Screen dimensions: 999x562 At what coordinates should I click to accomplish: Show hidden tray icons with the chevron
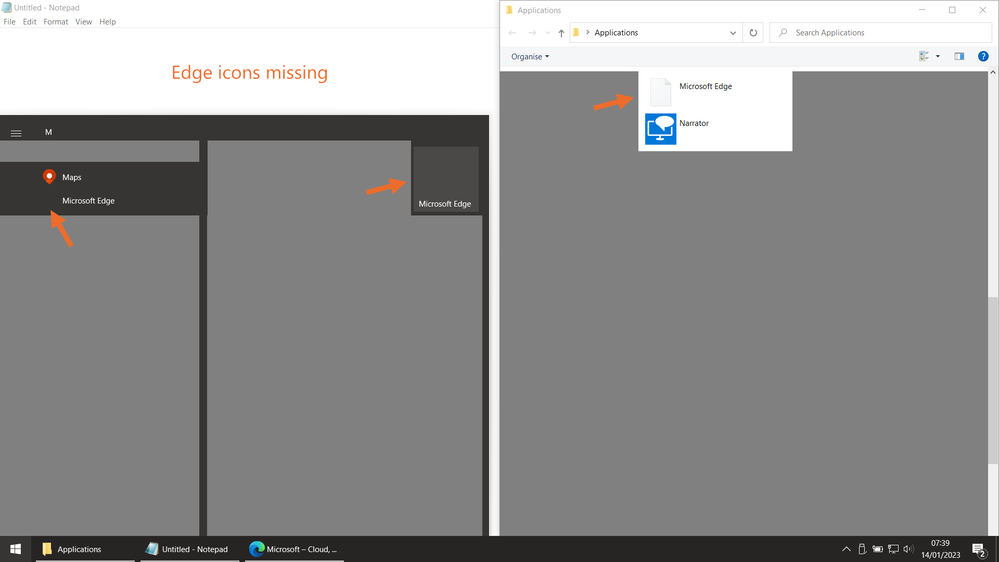[846, 549]
